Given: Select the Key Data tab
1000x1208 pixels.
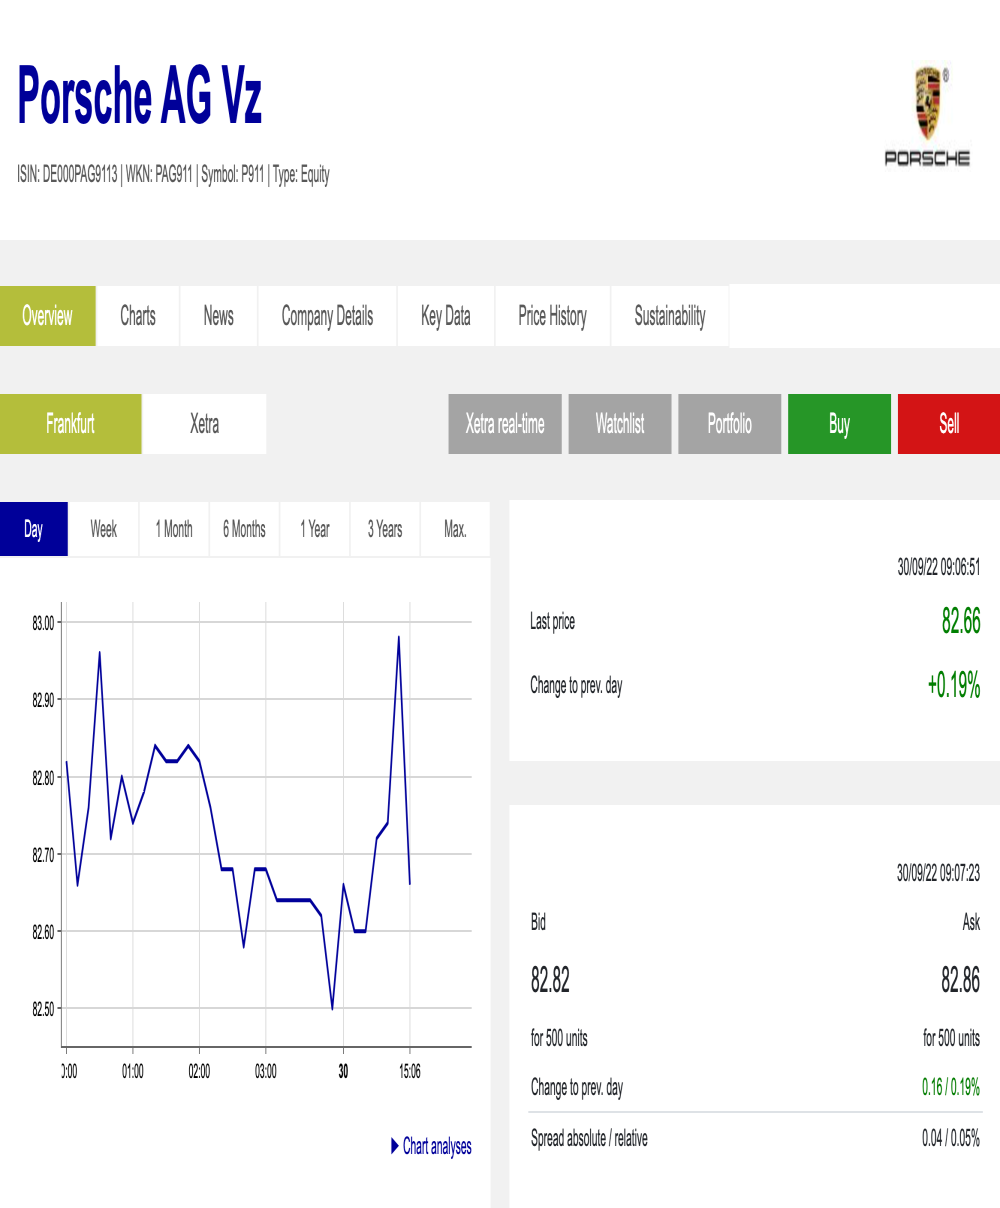Looking at the screenshot, I should 446,316.
